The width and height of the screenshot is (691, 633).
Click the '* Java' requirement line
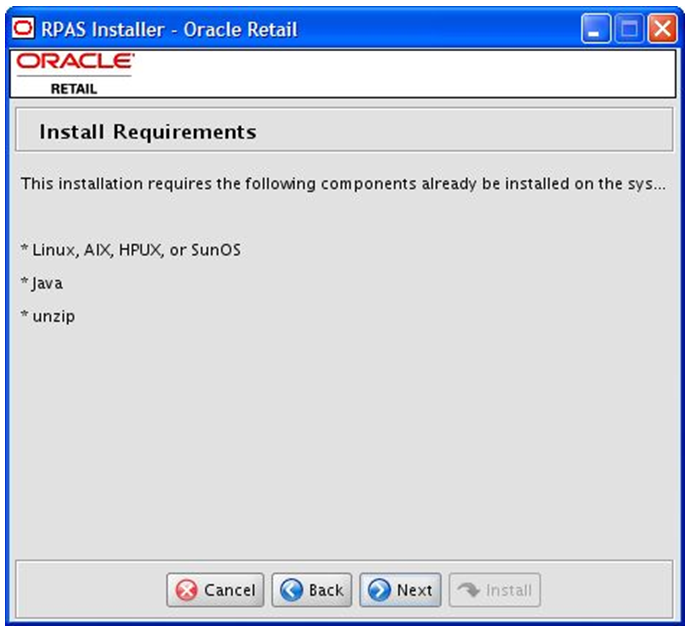(x=42, y=283)
